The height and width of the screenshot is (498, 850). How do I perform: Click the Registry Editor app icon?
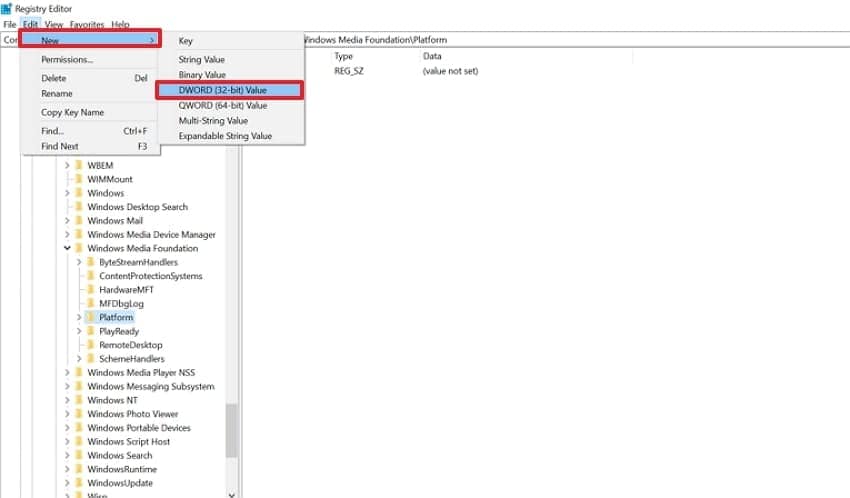click(7, 9)
